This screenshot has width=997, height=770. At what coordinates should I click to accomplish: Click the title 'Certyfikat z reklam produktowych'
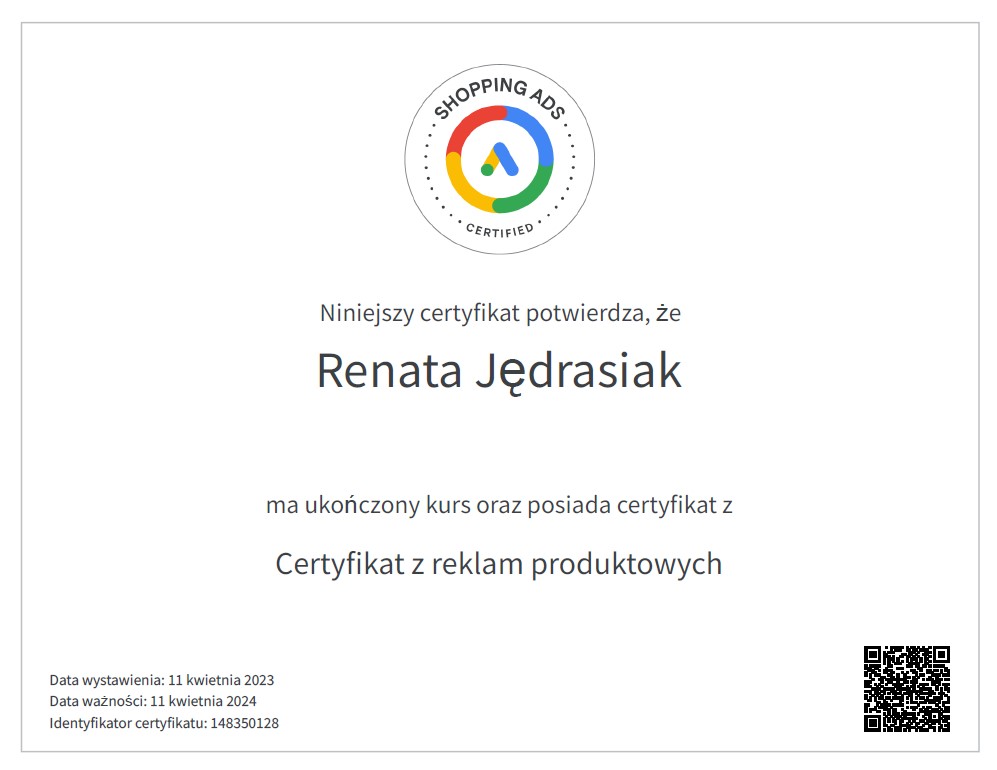(x=498, y=564)
